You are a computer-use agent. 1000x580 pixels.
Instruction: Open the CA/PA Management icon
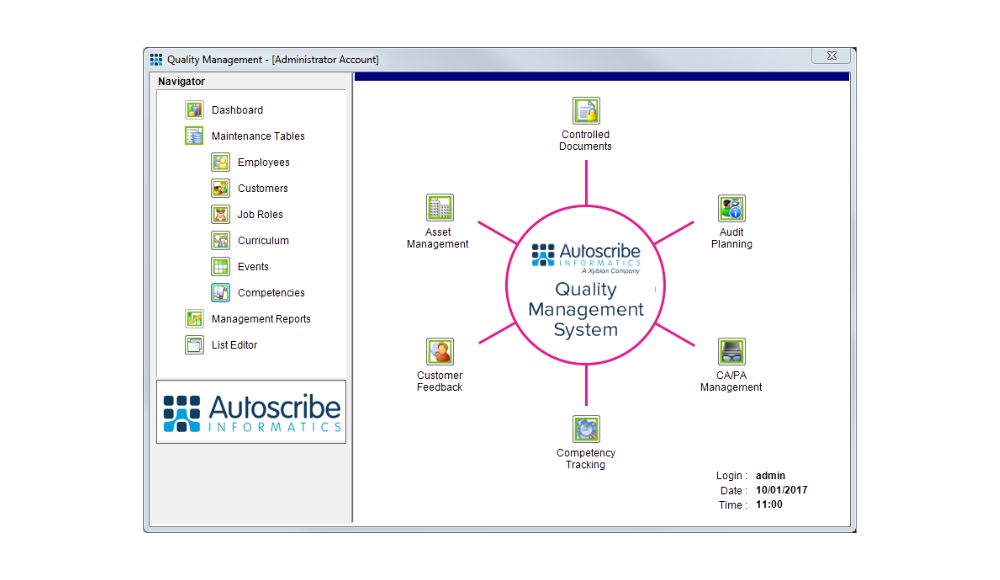click(731, 352)
